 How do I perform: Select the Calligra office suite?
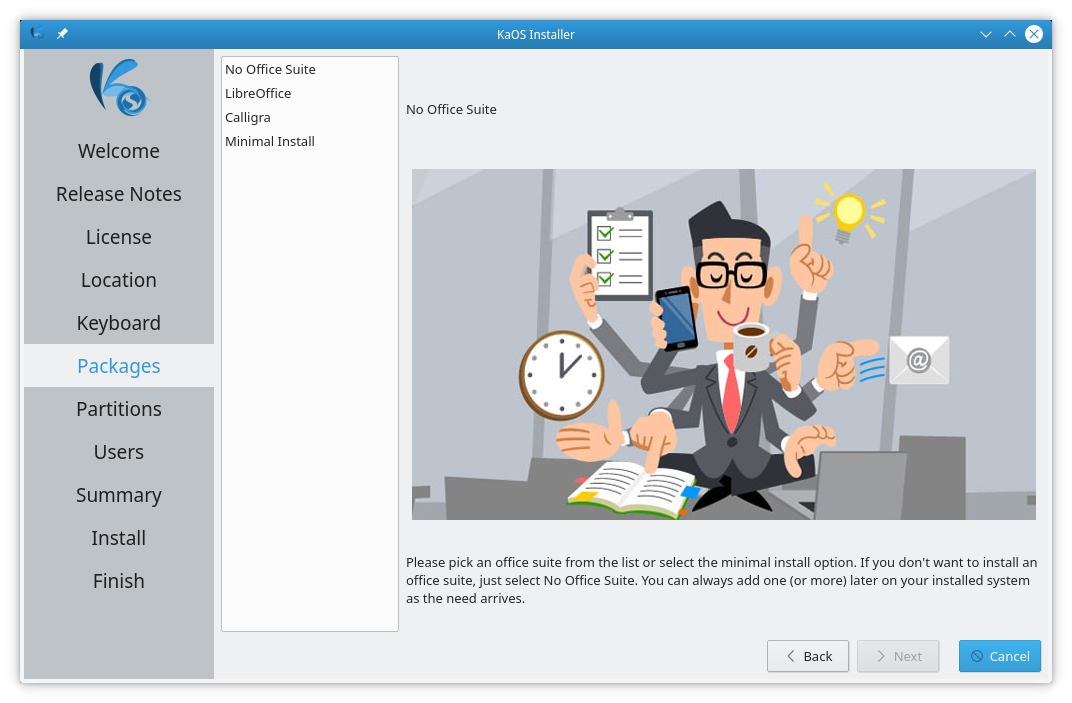pyautogui.click(x=247, y=117)
